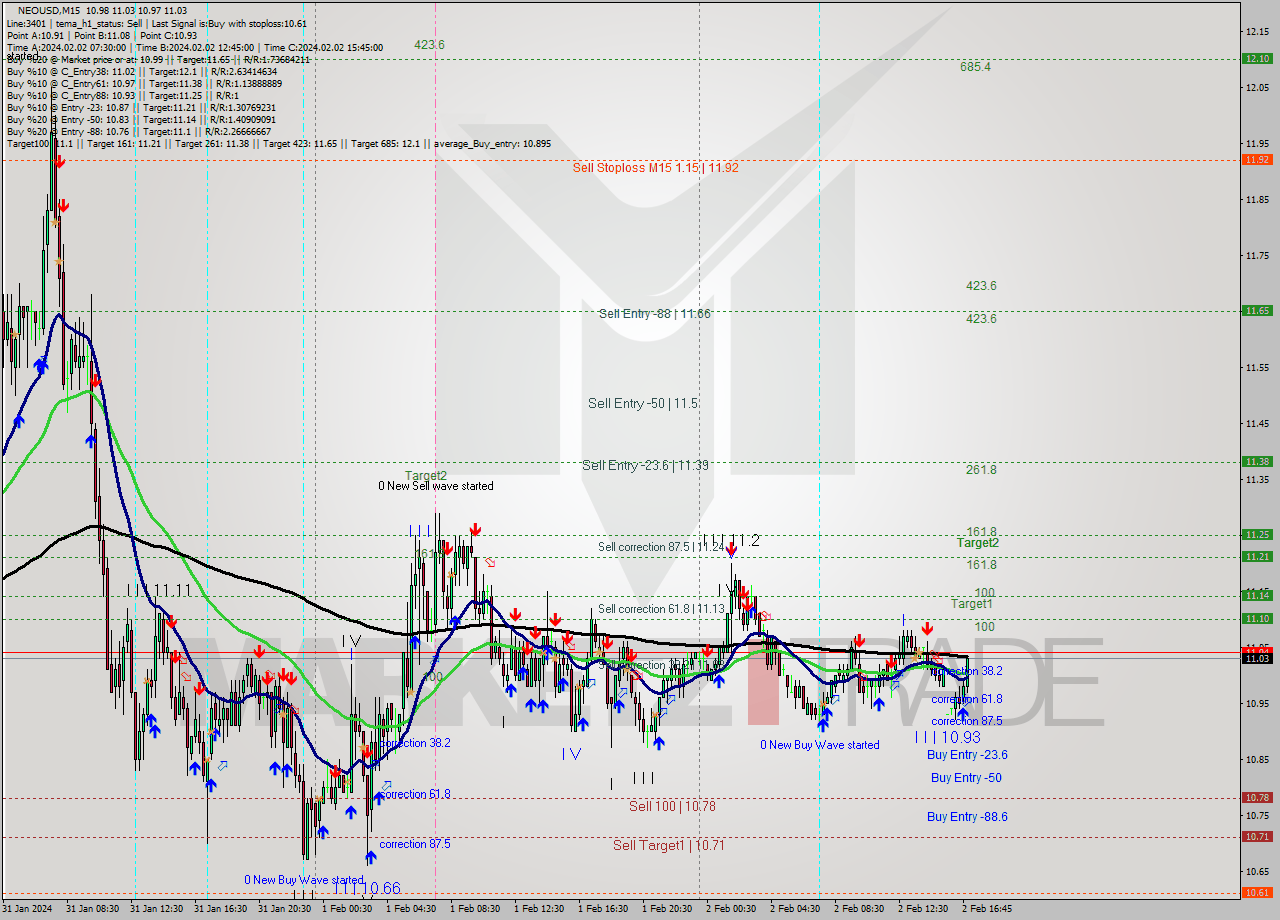Click the '1 Feb 08:30' time axis label

[475, 909]
